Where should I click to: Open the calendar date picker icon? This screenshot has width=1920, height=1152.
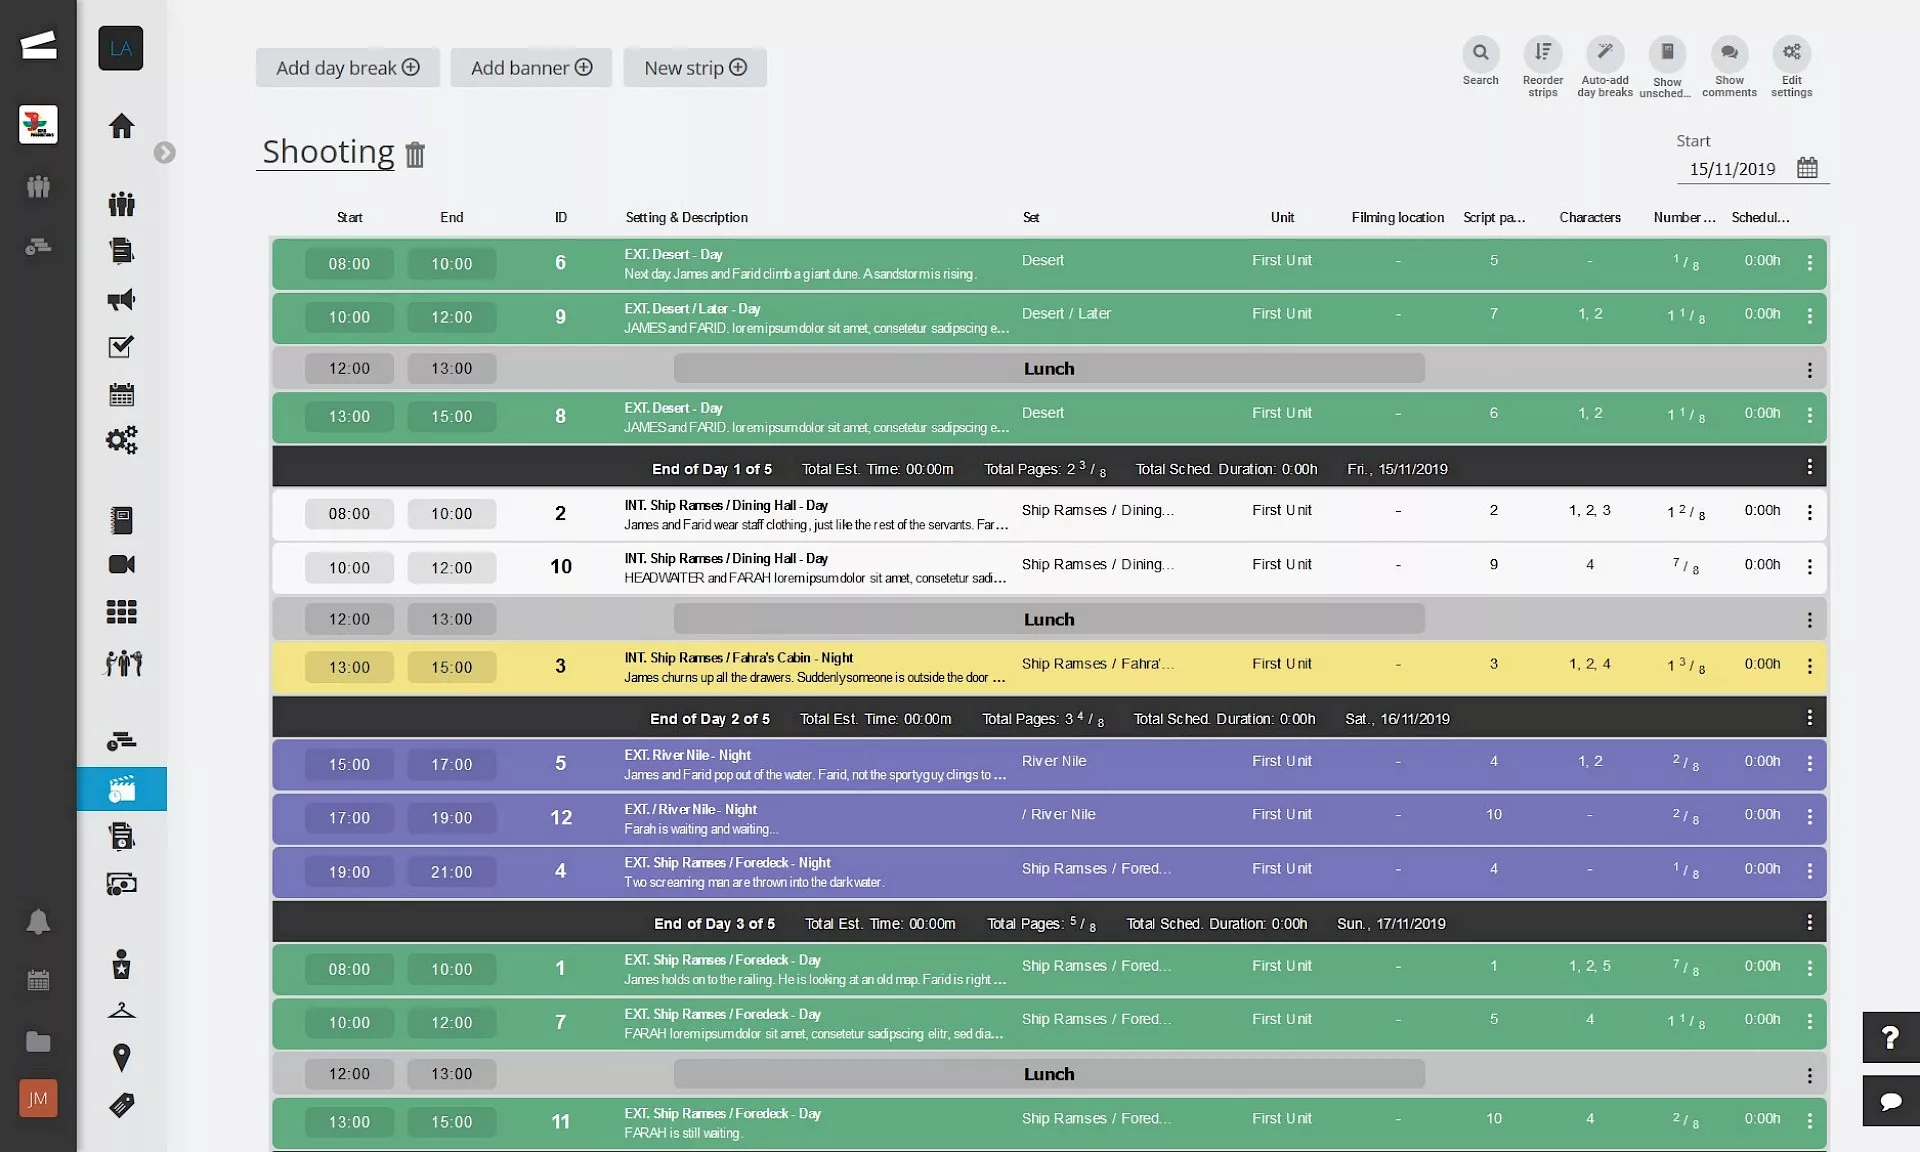(1807, 168)
